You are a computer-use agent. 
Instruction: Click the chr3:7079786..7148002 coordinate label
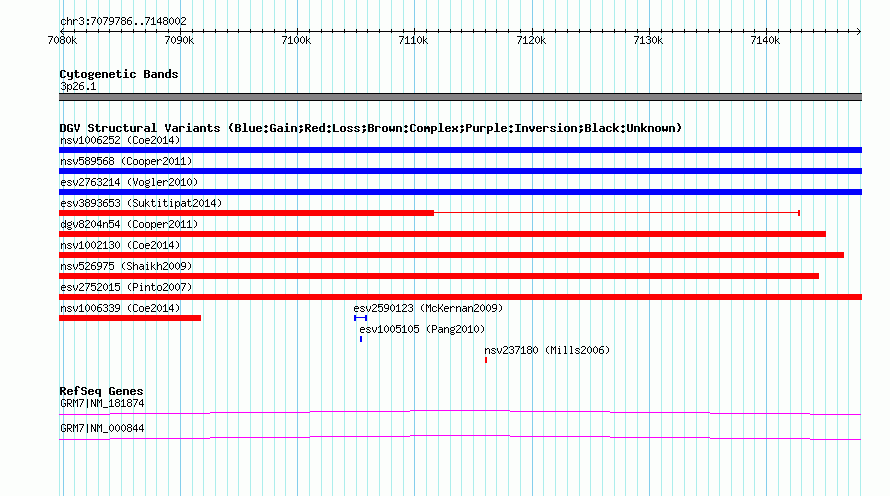tap(123, 21)
